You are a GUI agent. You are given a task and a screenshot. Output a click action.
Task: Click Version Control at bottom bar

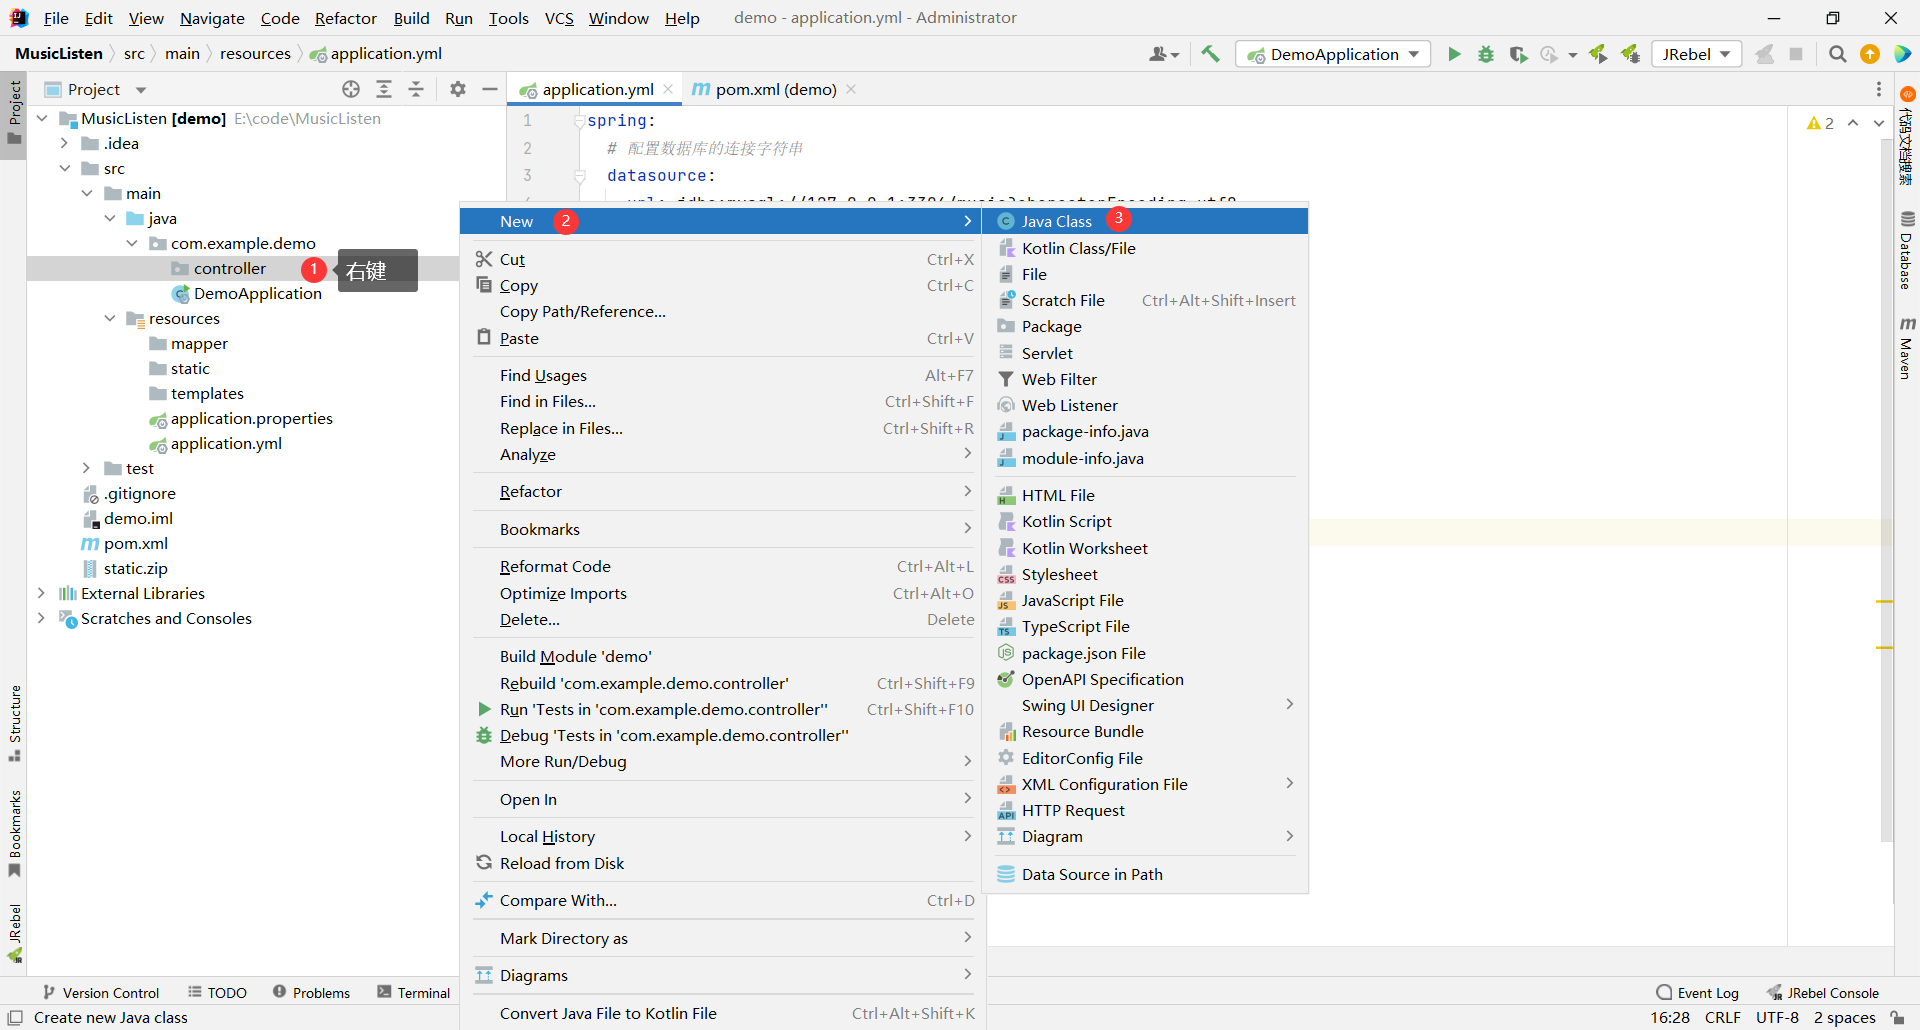(x=100, y=993)
